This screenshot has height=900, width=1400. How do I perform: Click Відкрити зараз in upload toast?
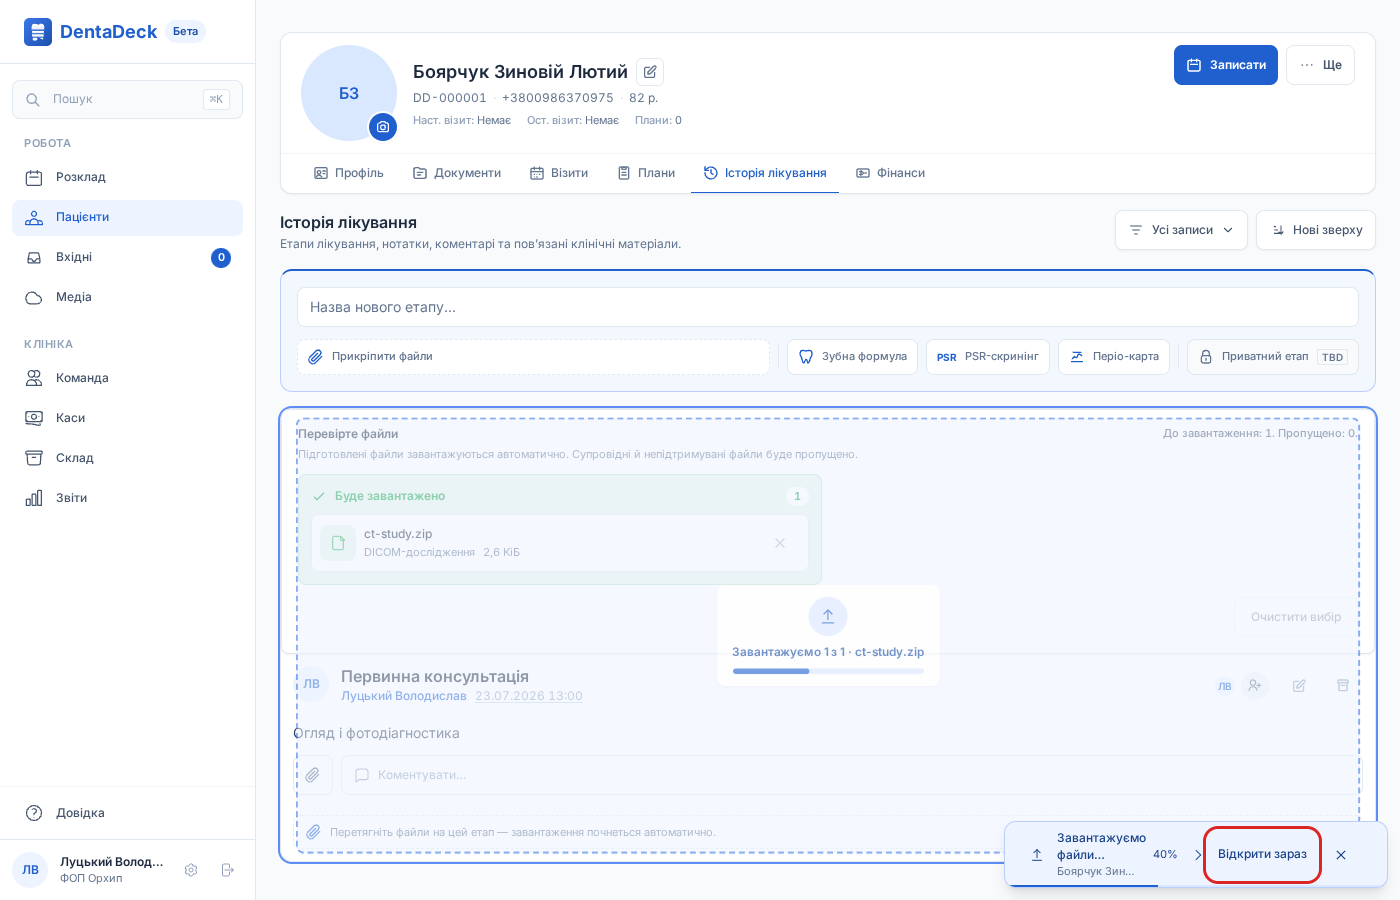(x=1262, y=855)
